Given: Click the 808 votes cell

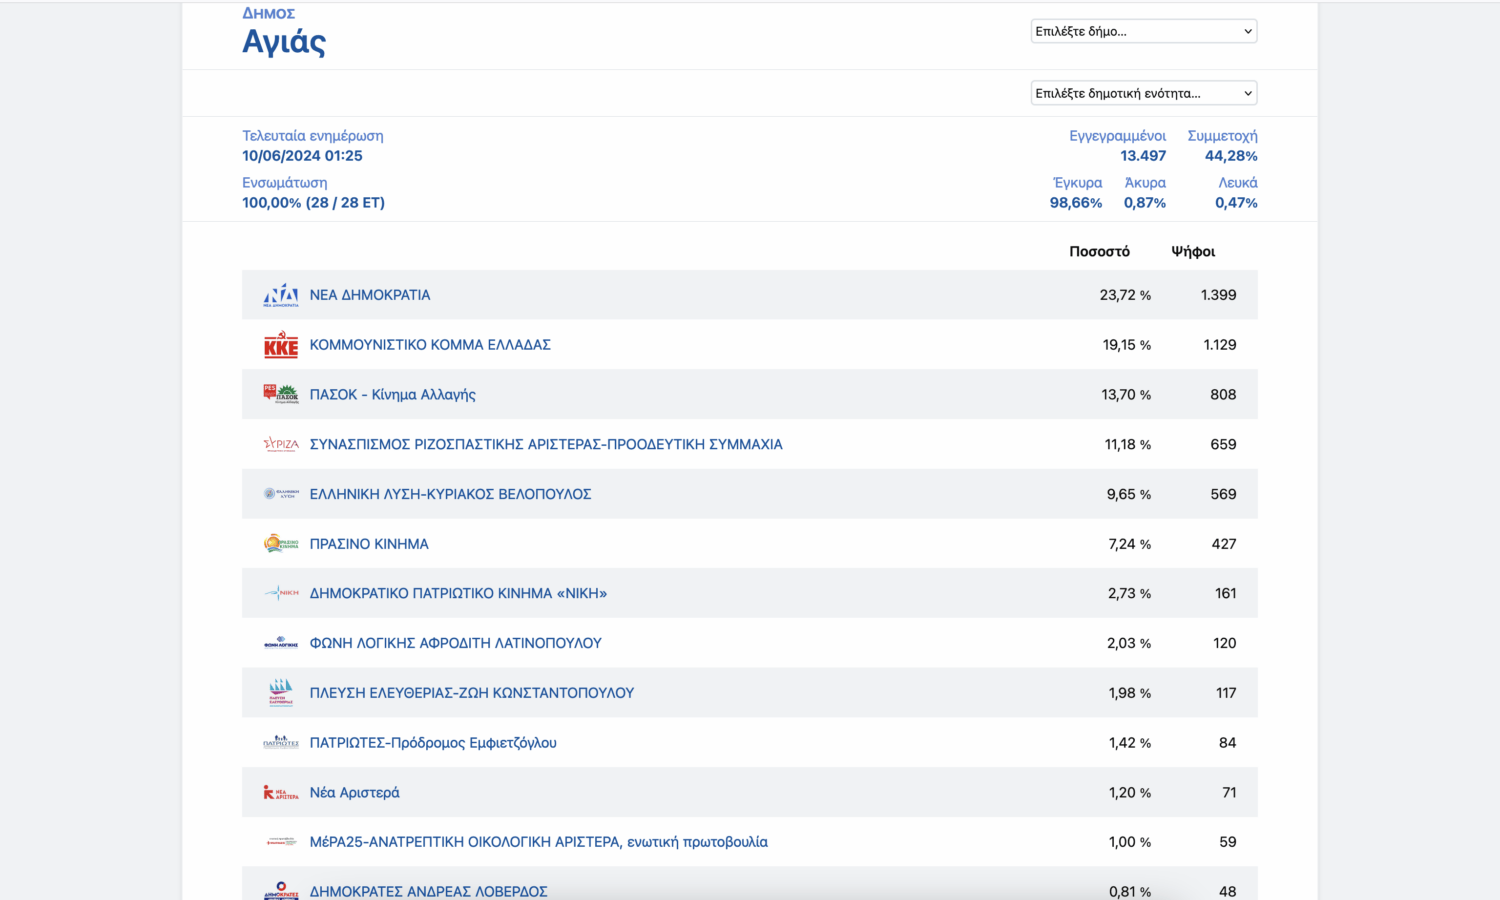Looking at the screenshot, I should point(1223,395).
